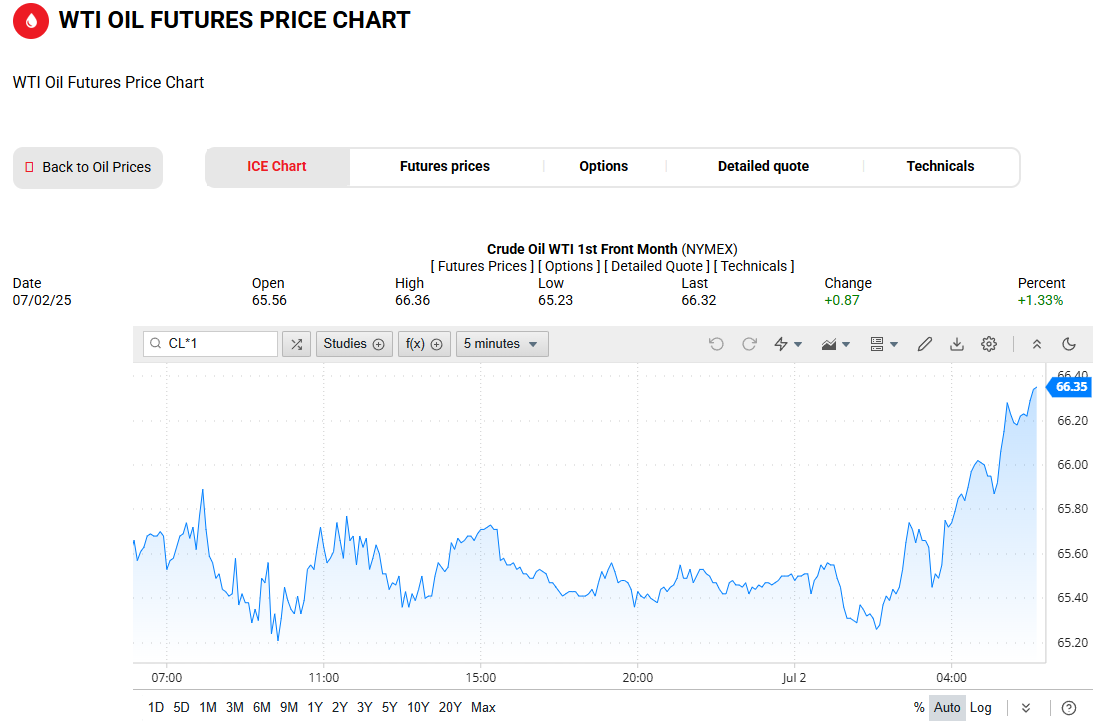Set chart range to 5D
The image size is (1102, 724).
point(181,708)
